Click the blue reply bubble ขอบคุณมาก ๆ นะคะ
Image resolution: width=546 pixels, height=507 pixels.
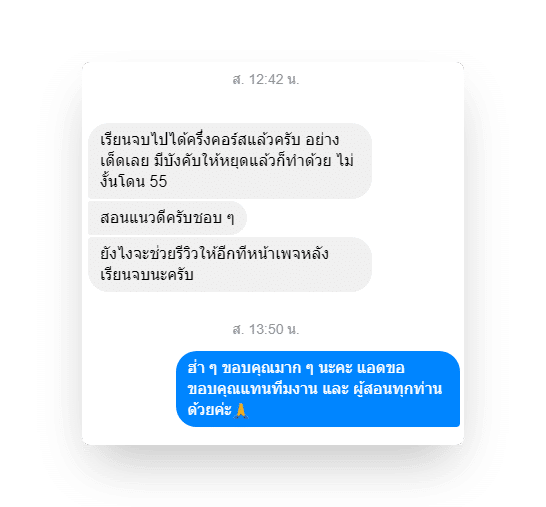point(318,389)
